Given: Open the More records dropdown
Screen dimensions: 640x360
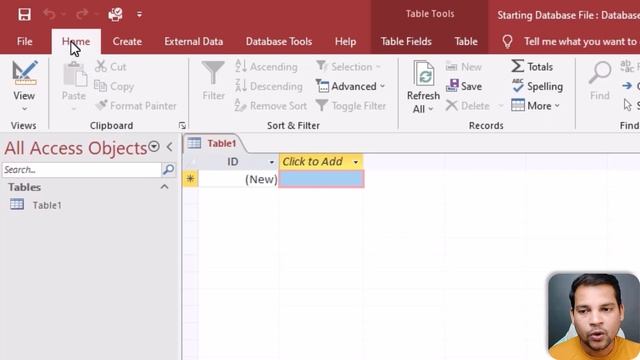Looking at the screenshot, I should (x=536, y=106).
